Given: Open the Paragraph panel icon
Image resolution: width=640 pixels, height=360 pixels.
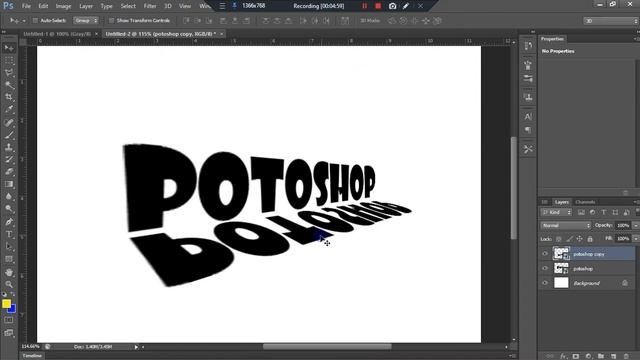Looking at the screenshot, I should click(x=528, y=130).
